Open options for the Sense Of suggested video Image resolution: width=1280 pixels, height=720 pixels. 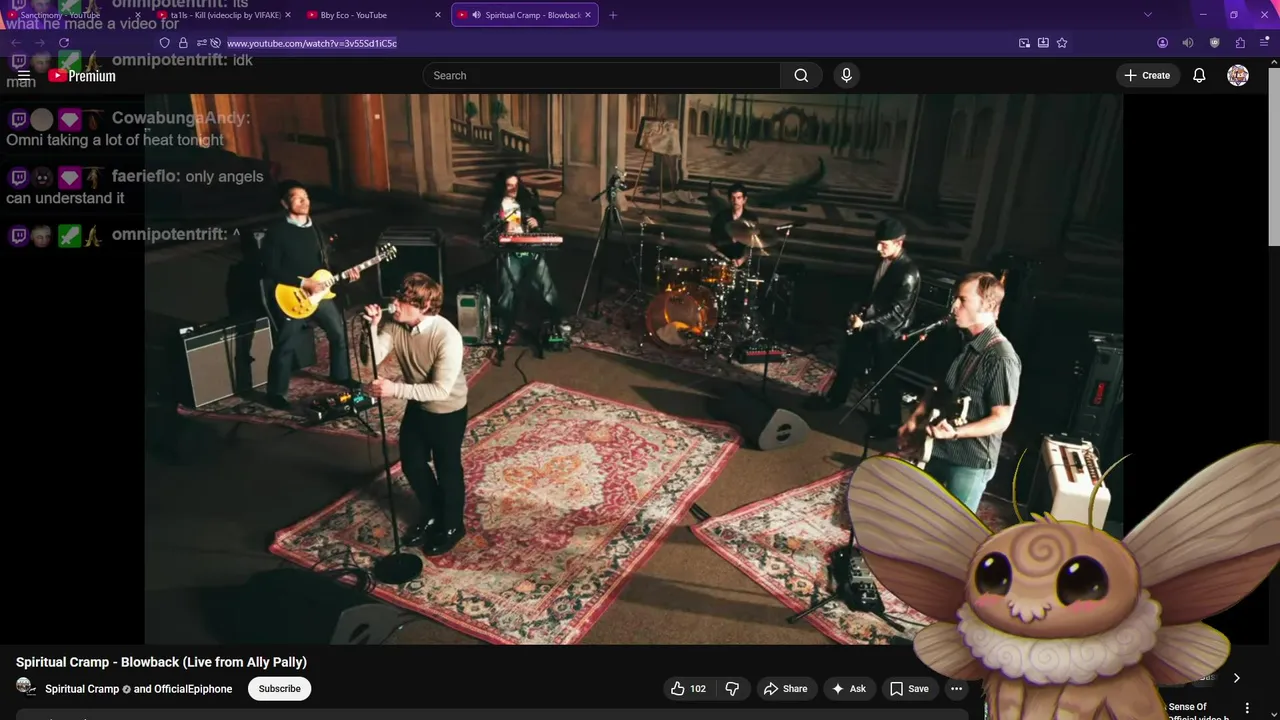1247,708
